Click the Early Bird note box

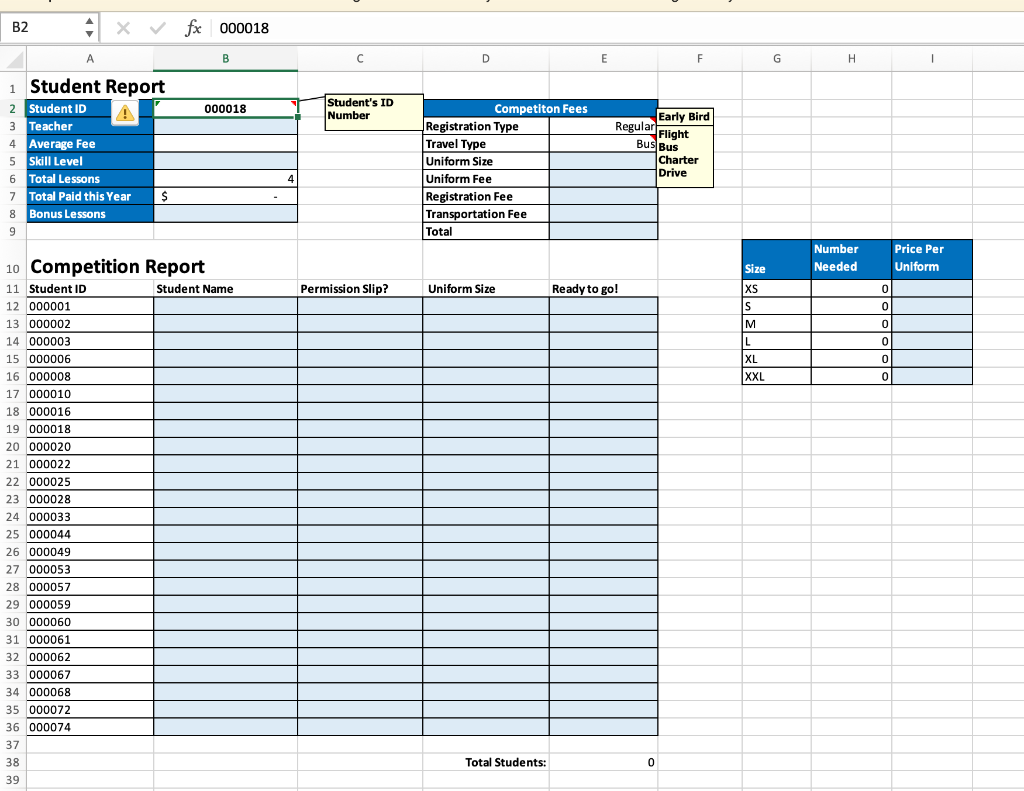pos(683,117)
